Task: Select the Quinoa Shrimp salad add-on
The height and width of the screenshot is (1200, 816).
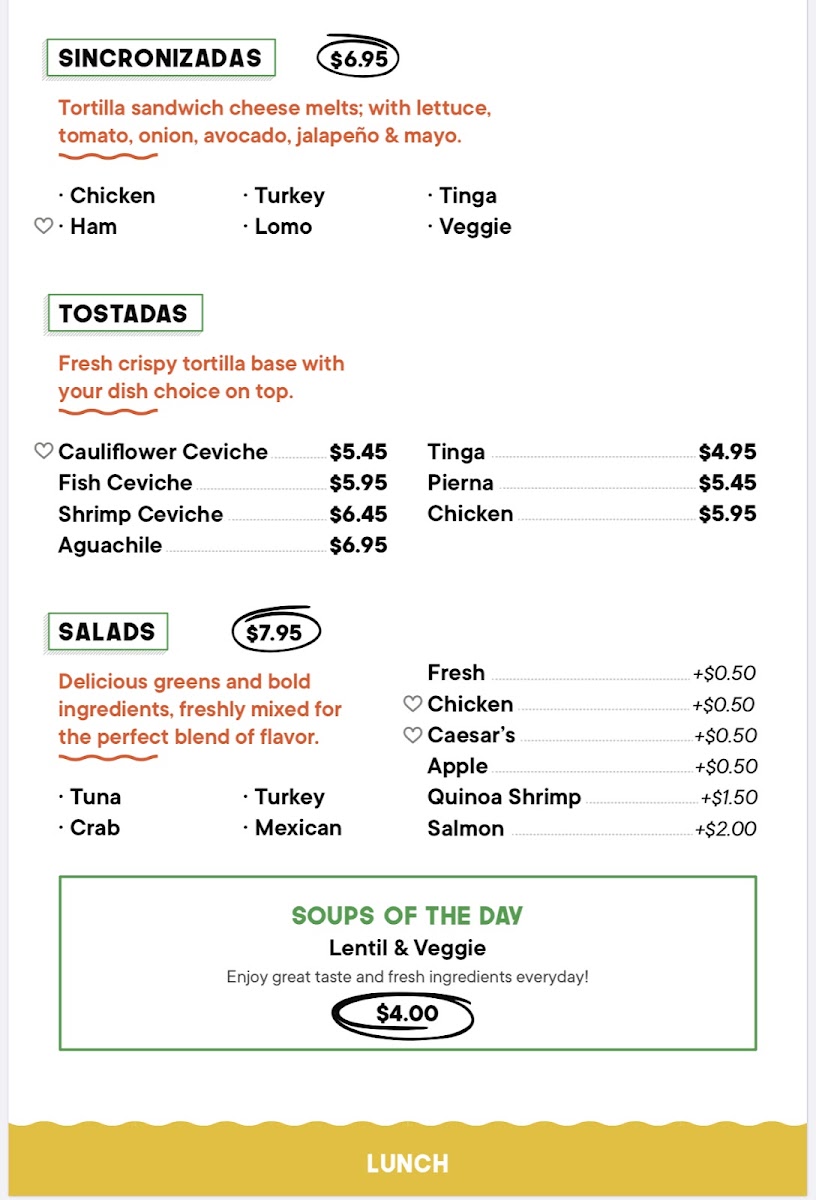Action: tap(592, 797)
